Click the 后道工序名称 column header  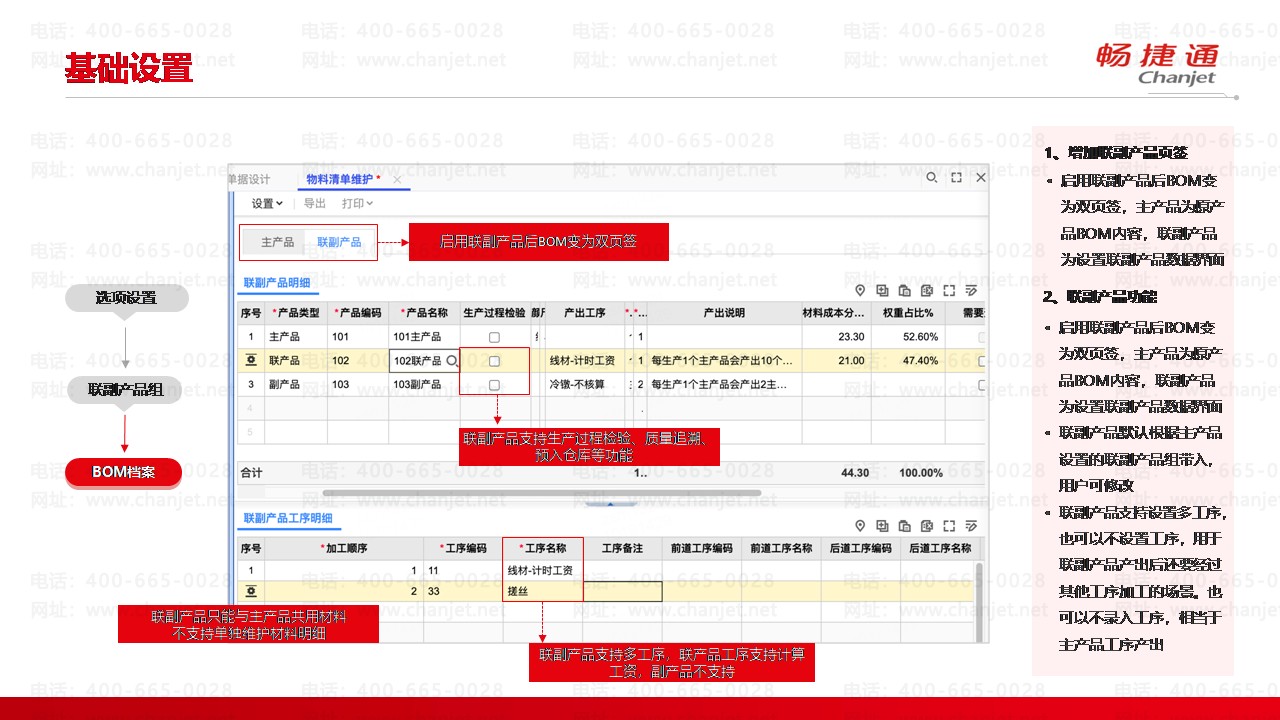pyautogui.click(x=939, y=548)
